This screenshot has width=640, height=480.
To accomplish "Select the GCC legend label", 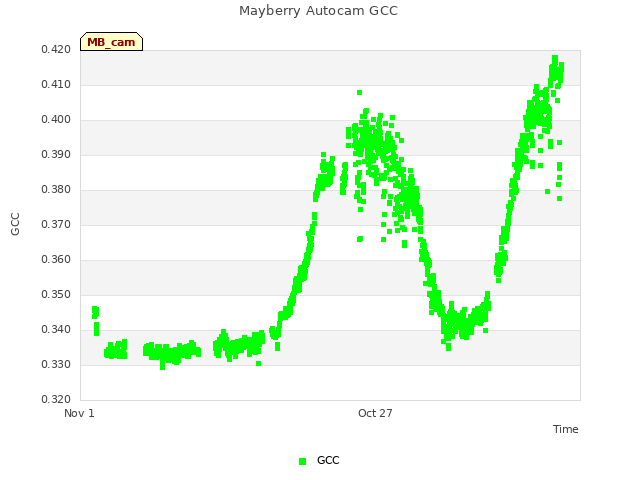I will pos(328,460).
